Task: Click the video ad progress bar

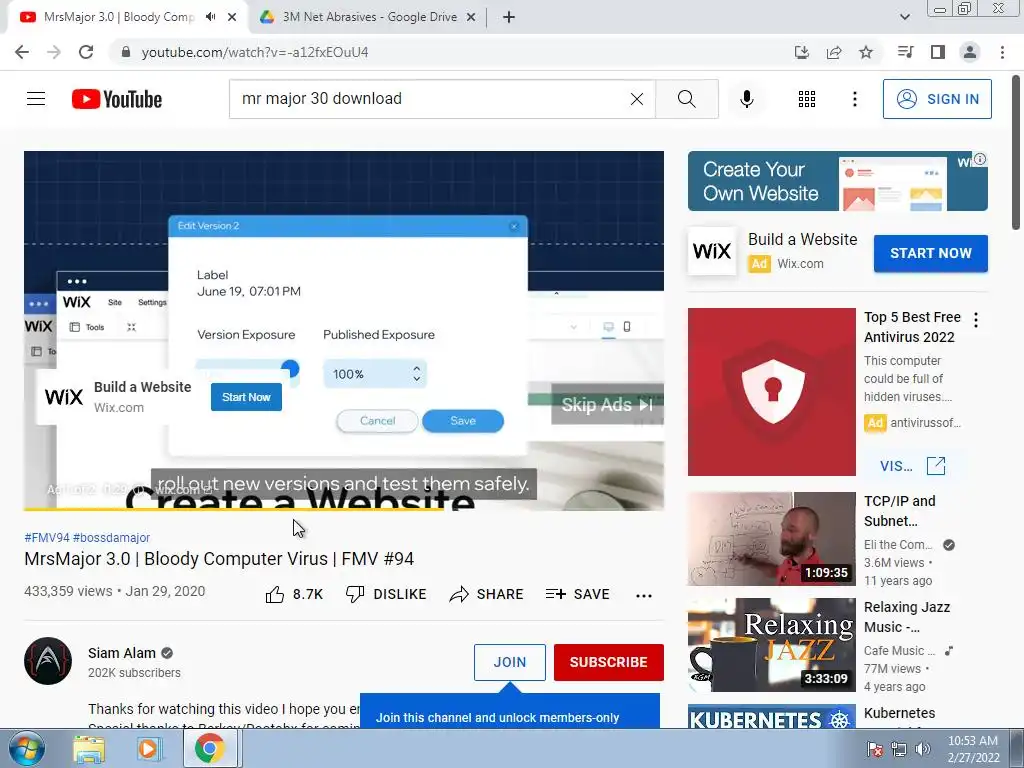Action: 344,508
